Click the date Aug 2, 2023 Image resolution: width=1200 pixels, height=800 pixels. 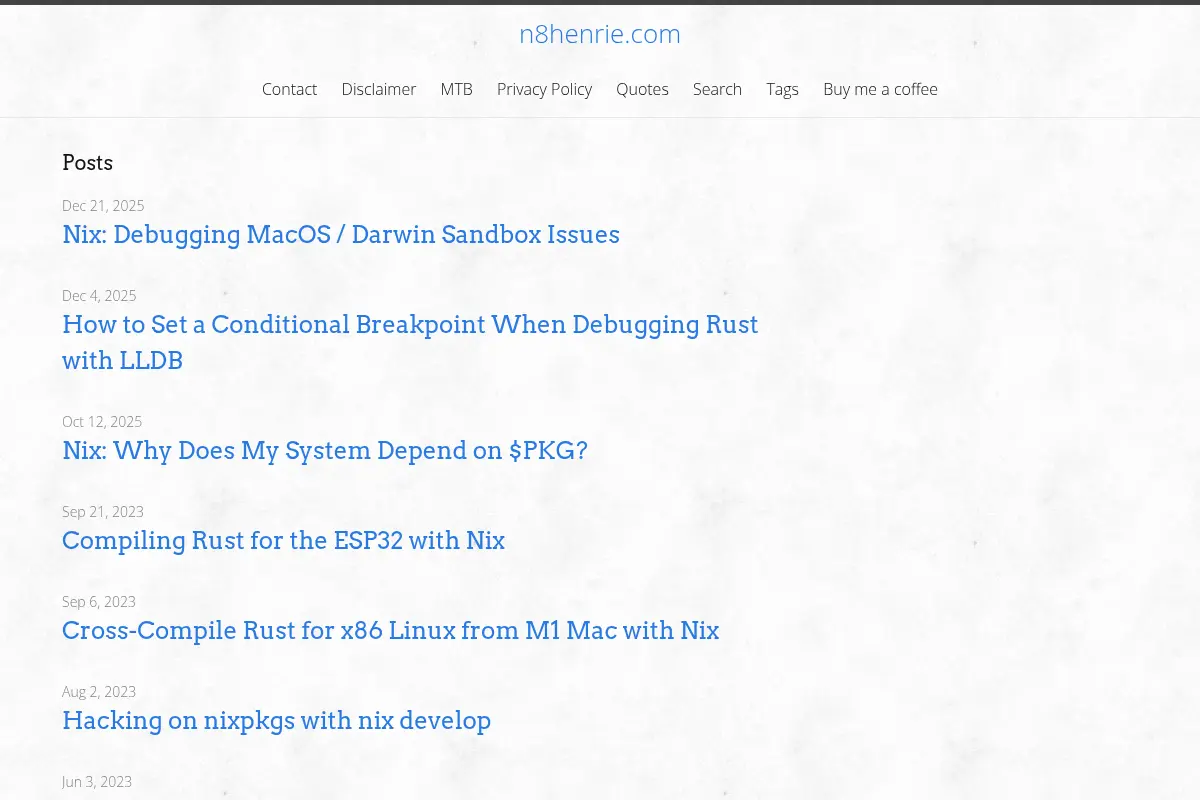(x=99, y=692)
